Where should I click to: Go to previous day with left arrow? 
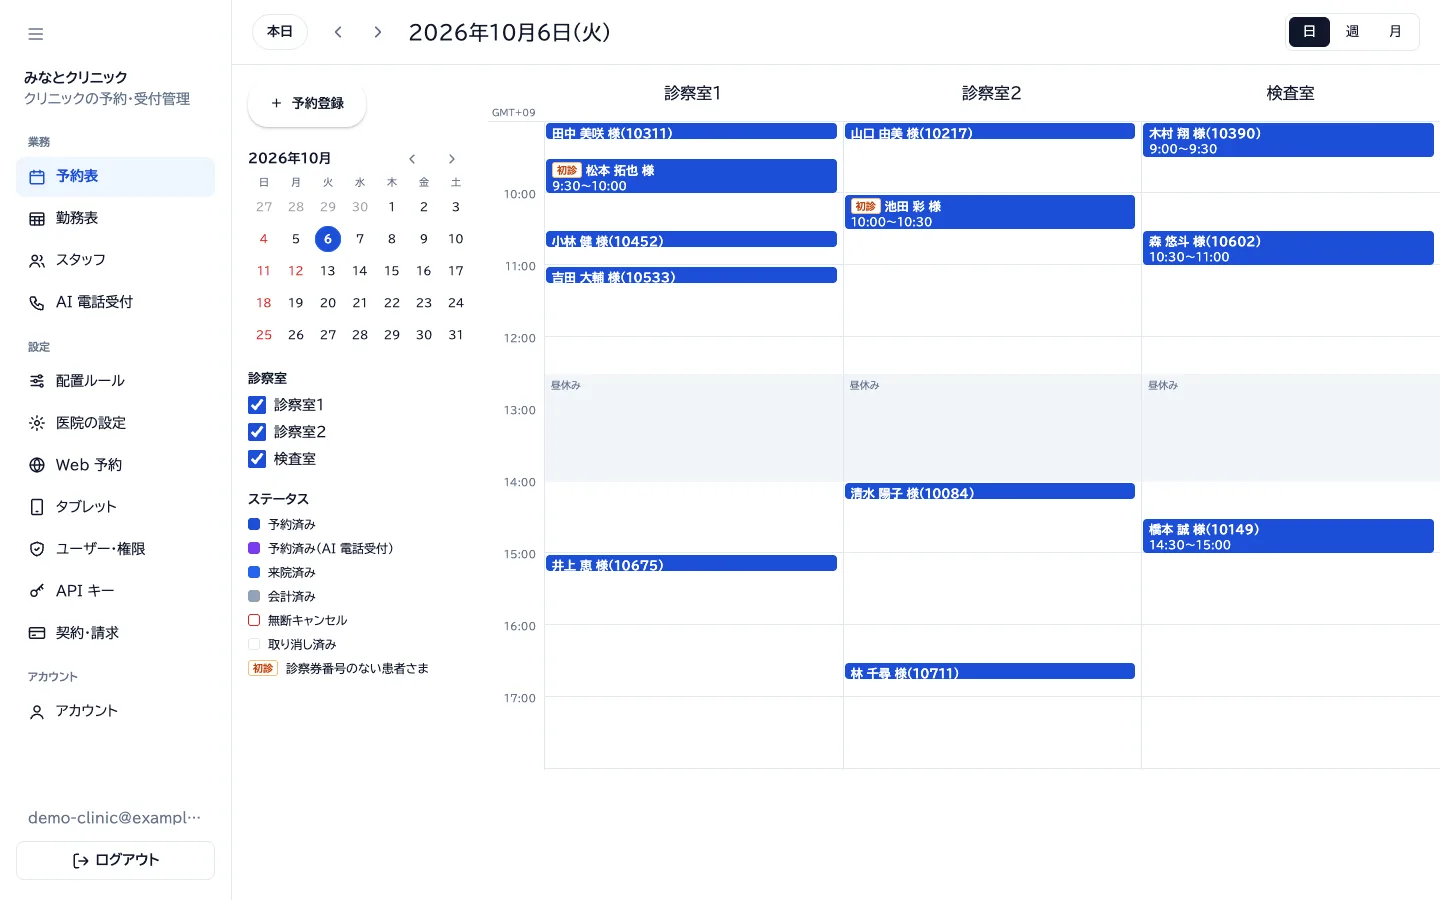[x=339, y=32]
